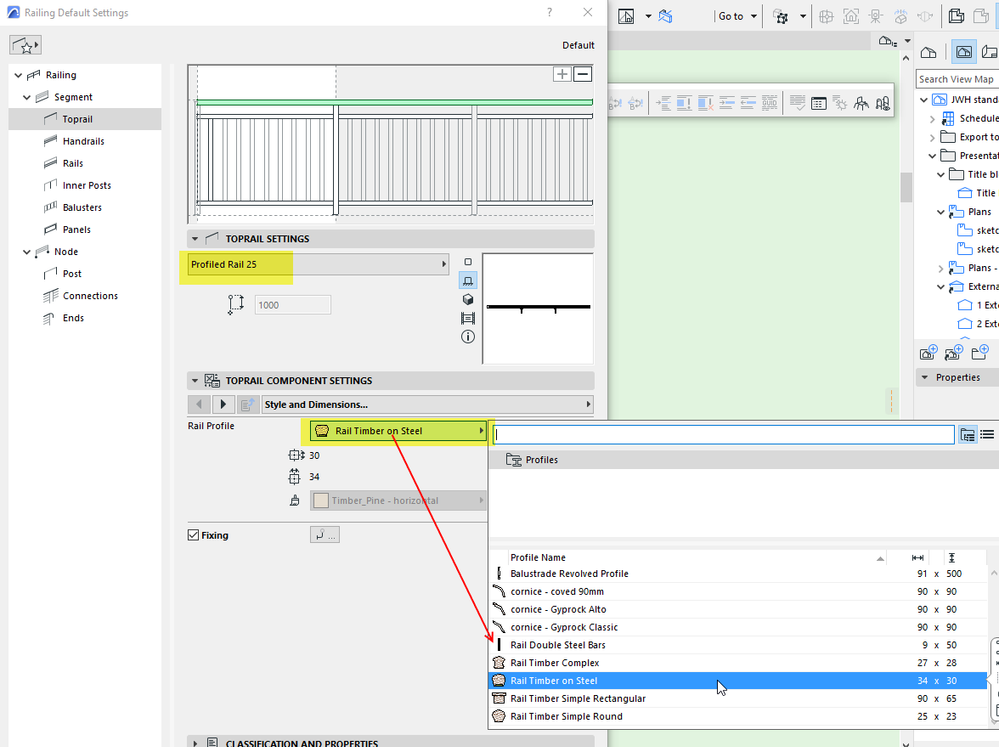Click the save view camera icon
The width and height of the screenshot is (999, 747).
[928, 352]
